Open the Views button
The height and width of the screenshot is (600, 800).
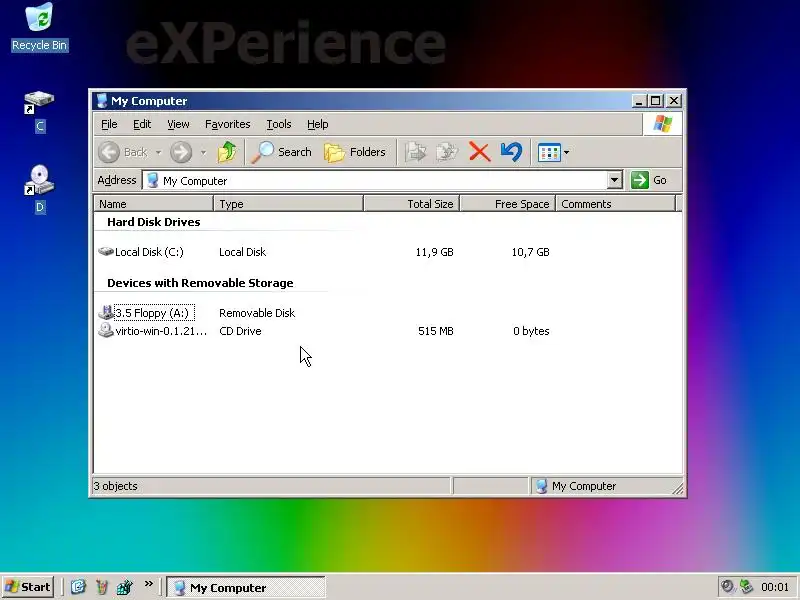(x=549, y=153)
